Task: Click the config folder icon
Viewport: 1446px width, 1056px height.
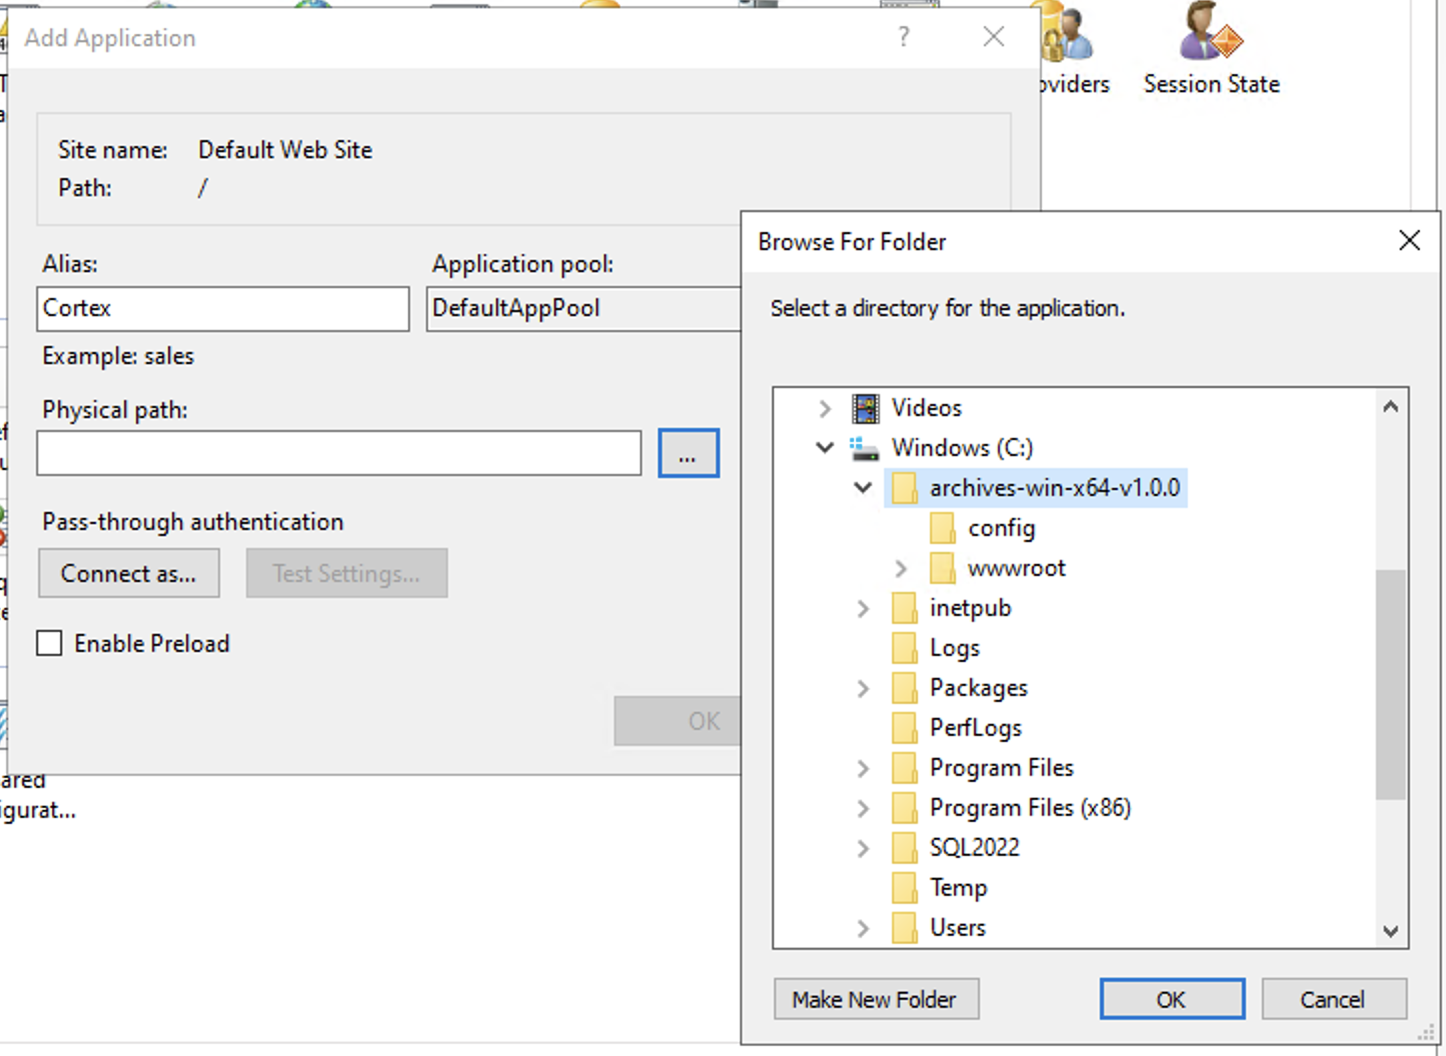Action: click(x=942, y=528)
